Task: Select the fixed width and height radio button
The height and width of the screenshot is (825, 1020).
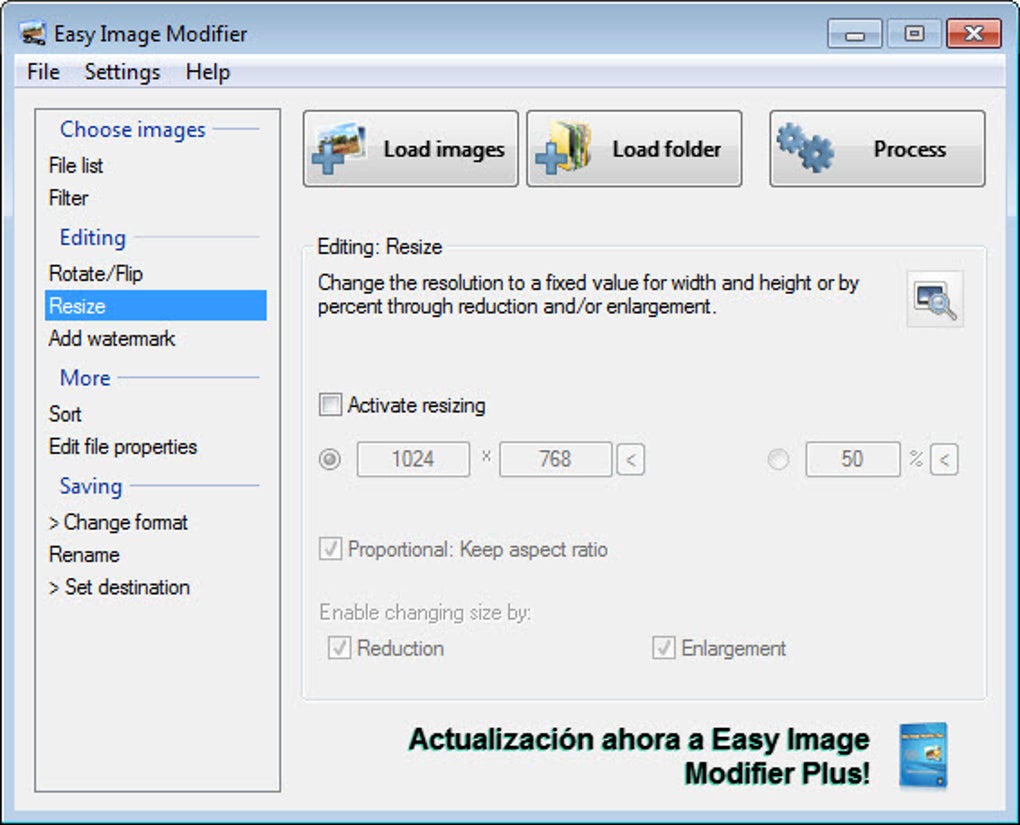Action: pos(330,459)
